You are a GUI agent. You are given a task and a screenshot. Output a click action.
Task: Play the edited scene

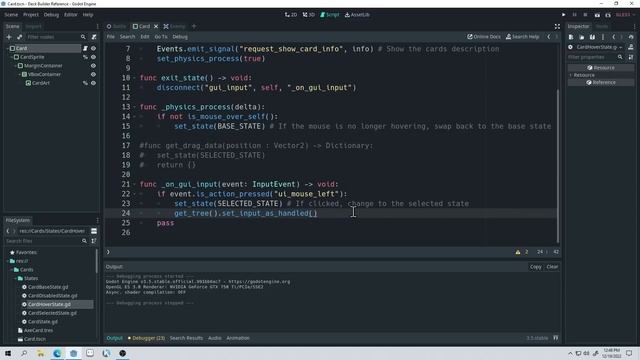click(597, 15)
